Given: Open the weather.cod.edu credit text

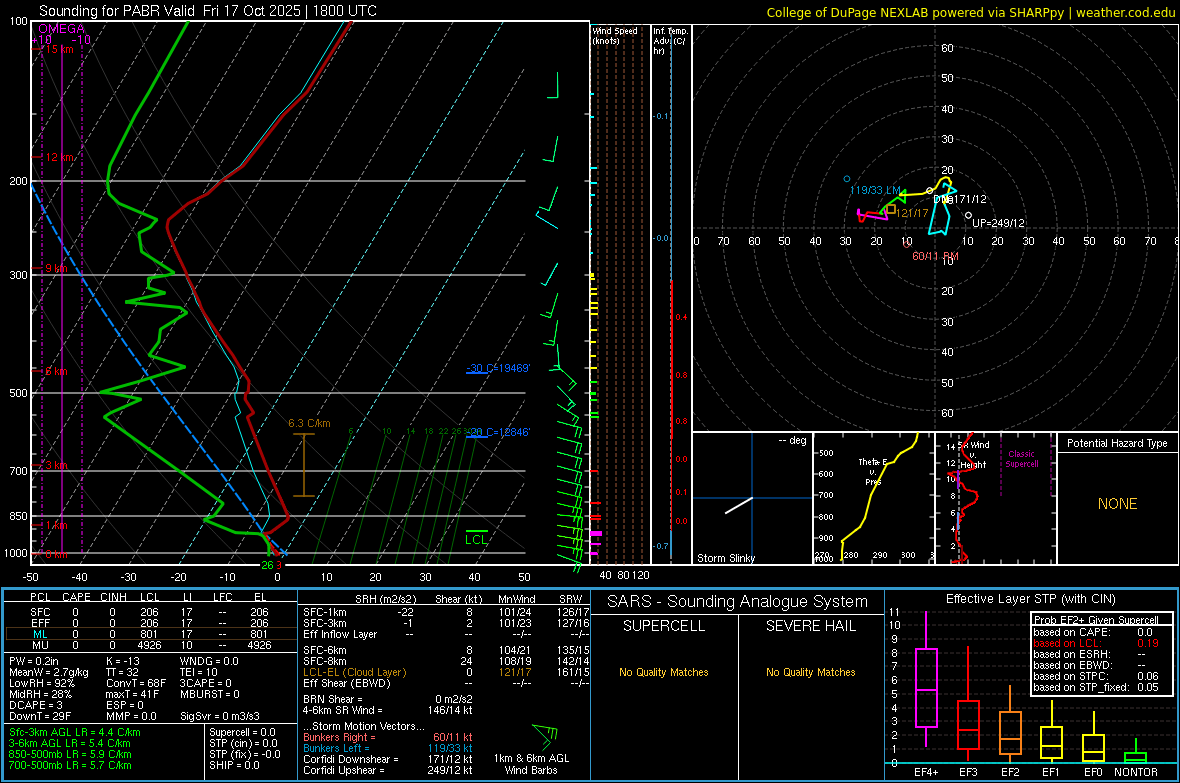Looking at the screenshot, I should pyautogui.click(x=971, y=12).
